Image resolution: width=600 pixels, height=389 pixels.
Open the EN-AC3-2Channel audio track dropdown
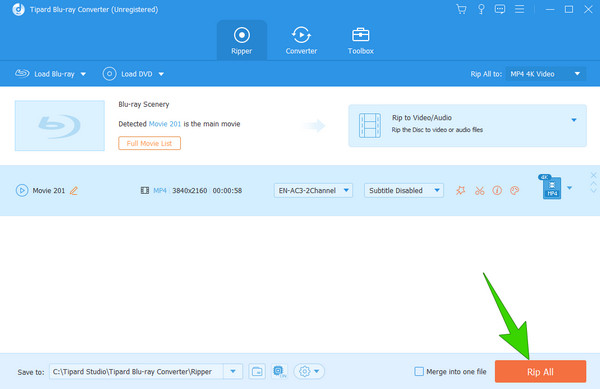click(313, 190)
